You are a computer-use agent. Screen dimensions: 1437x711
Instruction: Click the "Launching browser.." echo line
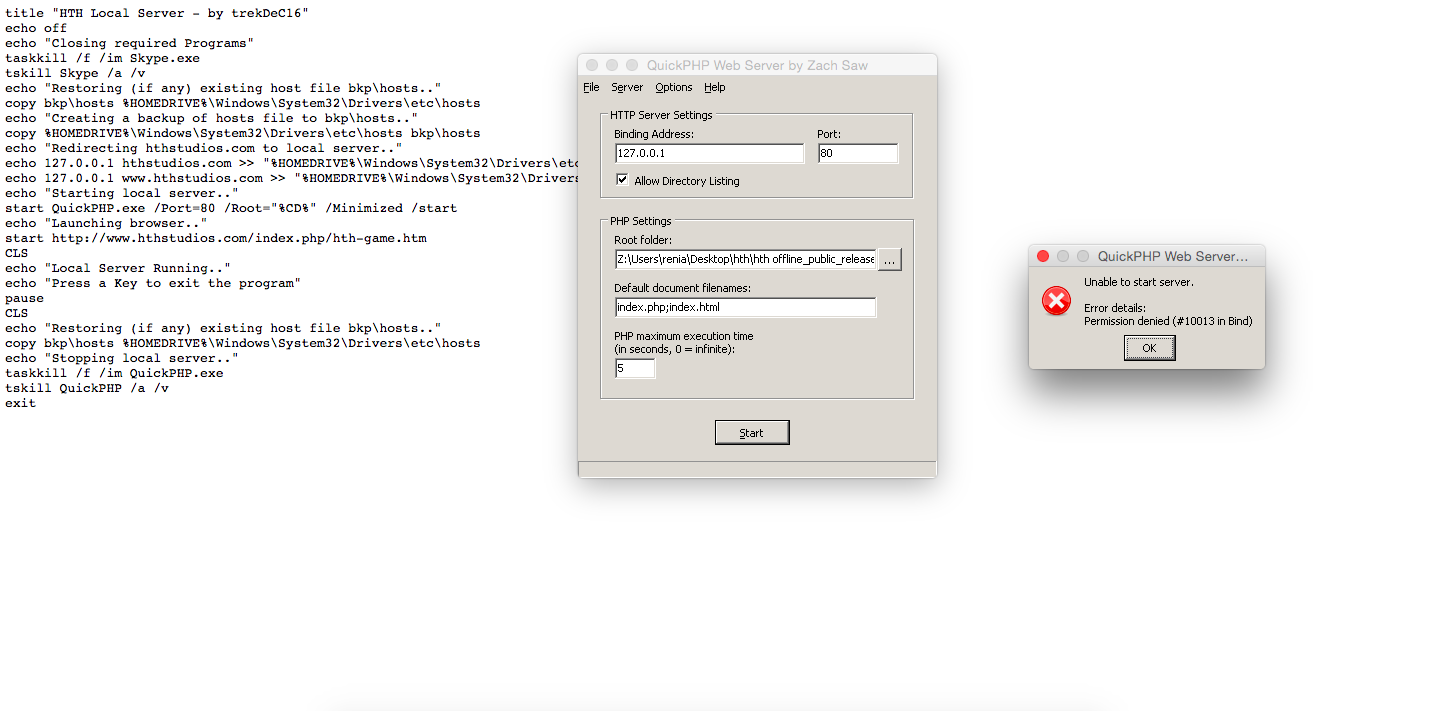pyautogui.click(x=106, y=223)
